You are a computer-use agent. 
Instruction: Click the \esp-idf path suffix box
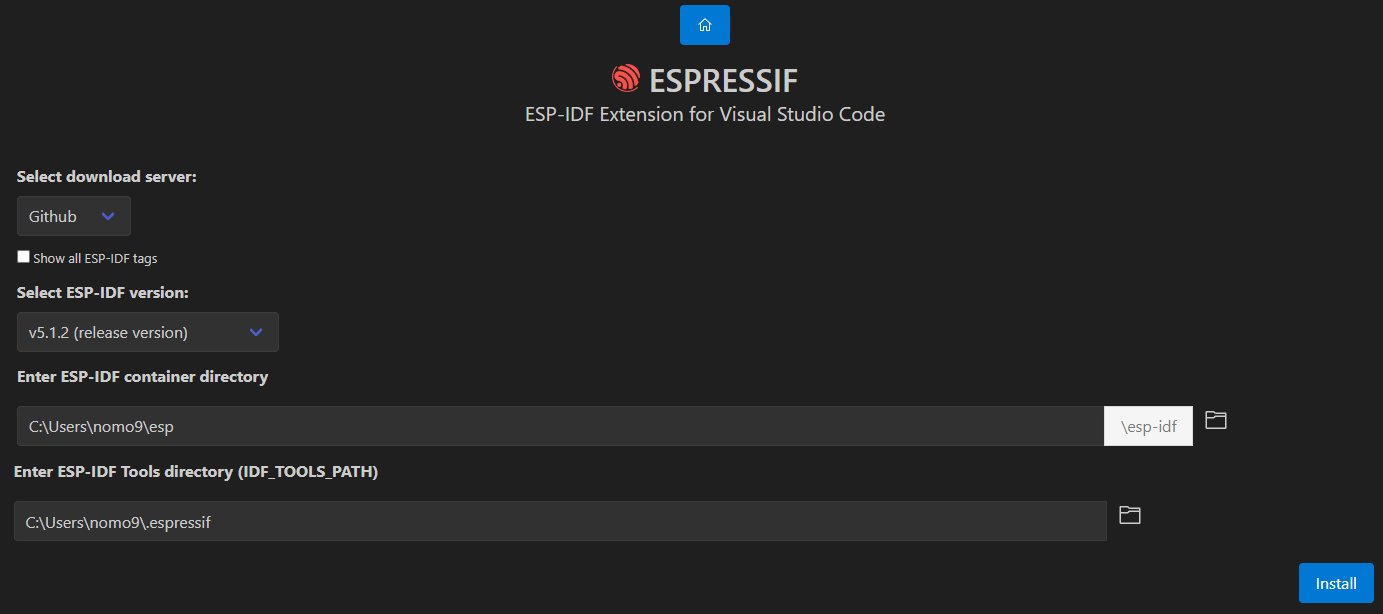click(x=1148, y=426)
